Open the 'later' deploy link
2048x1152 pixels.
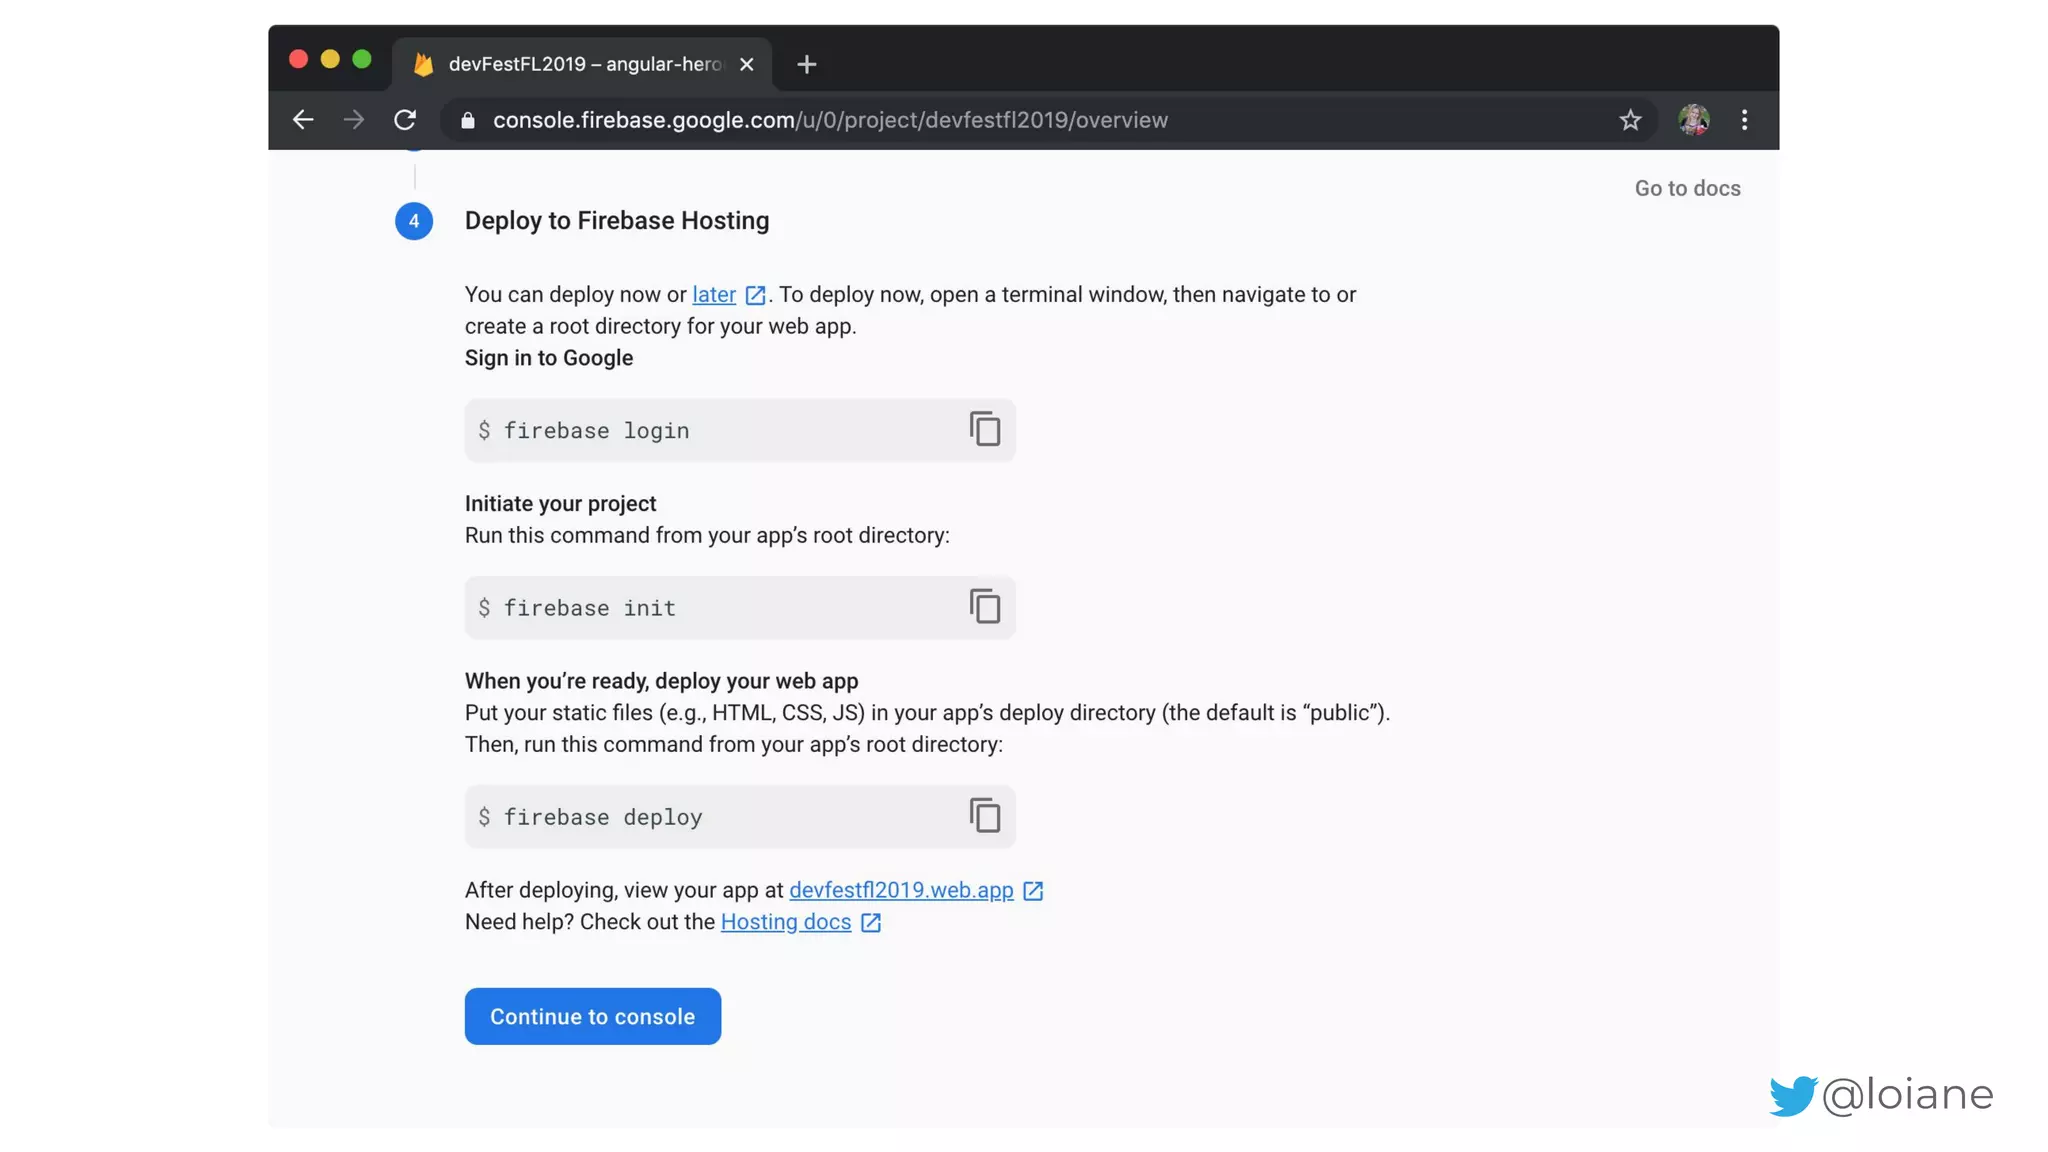pos(714,295)
